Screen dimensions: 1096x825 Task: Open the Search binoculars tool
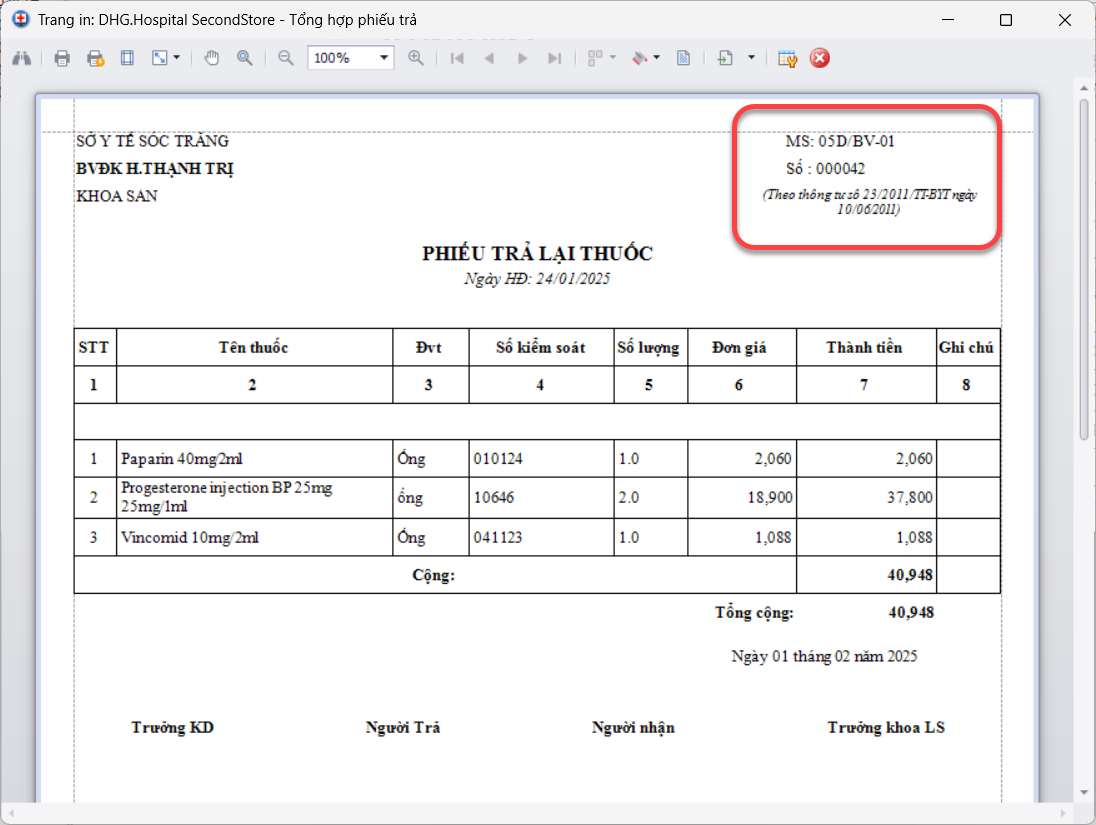(x=22, y=58)
